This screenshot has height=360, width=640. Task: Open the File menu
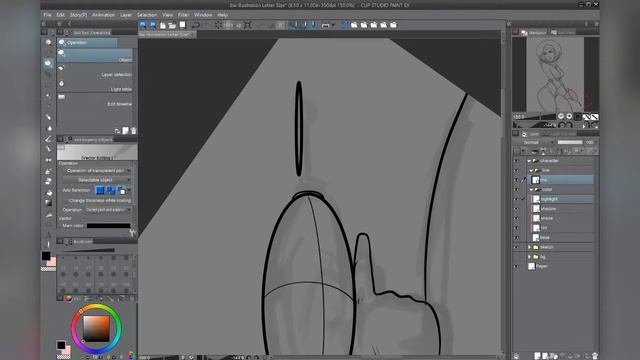[x=47, y=15]
